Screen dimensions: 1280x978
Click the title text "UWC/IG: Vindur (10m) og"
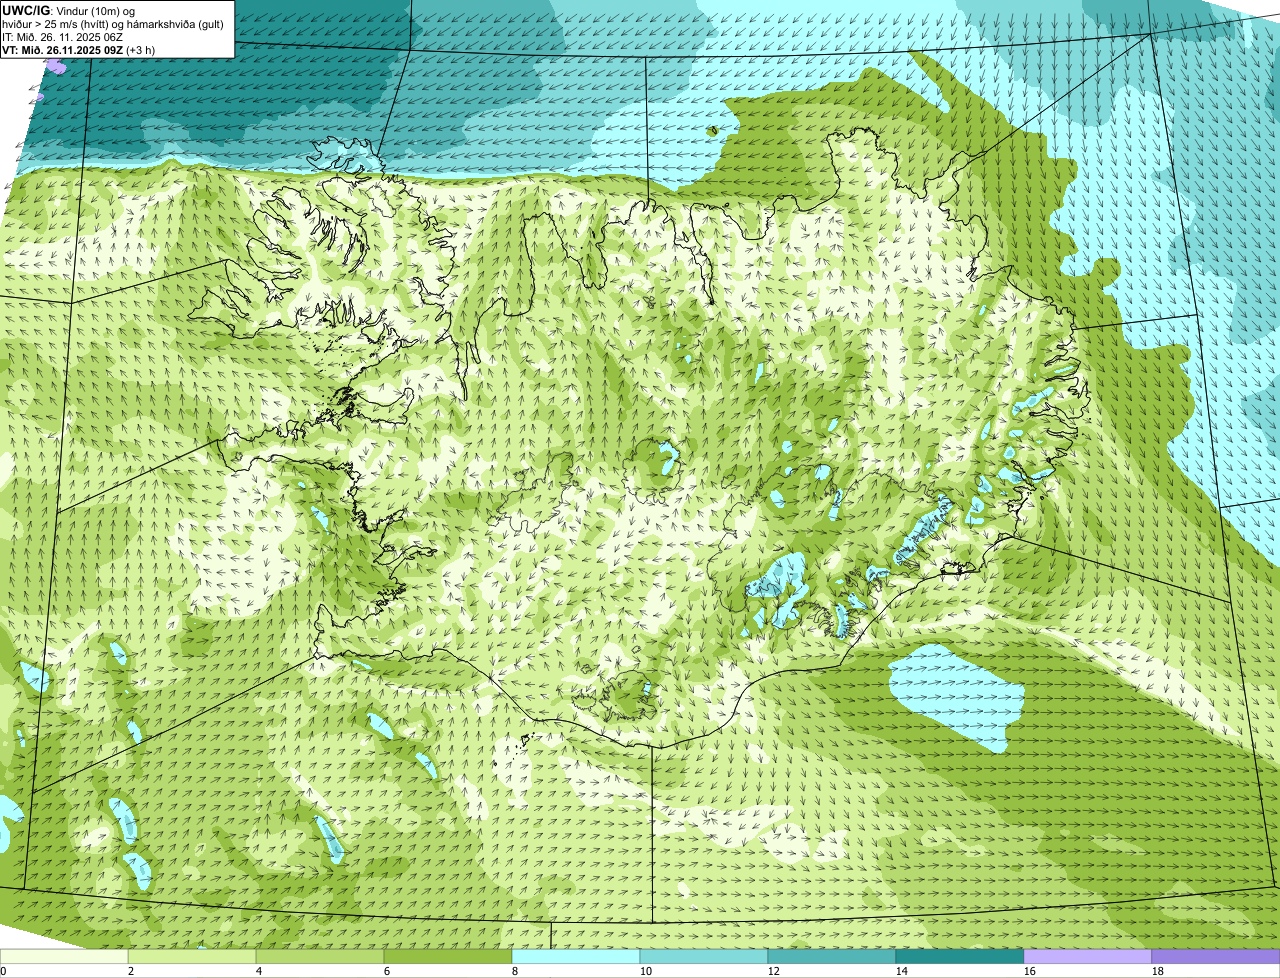(69, 11)
